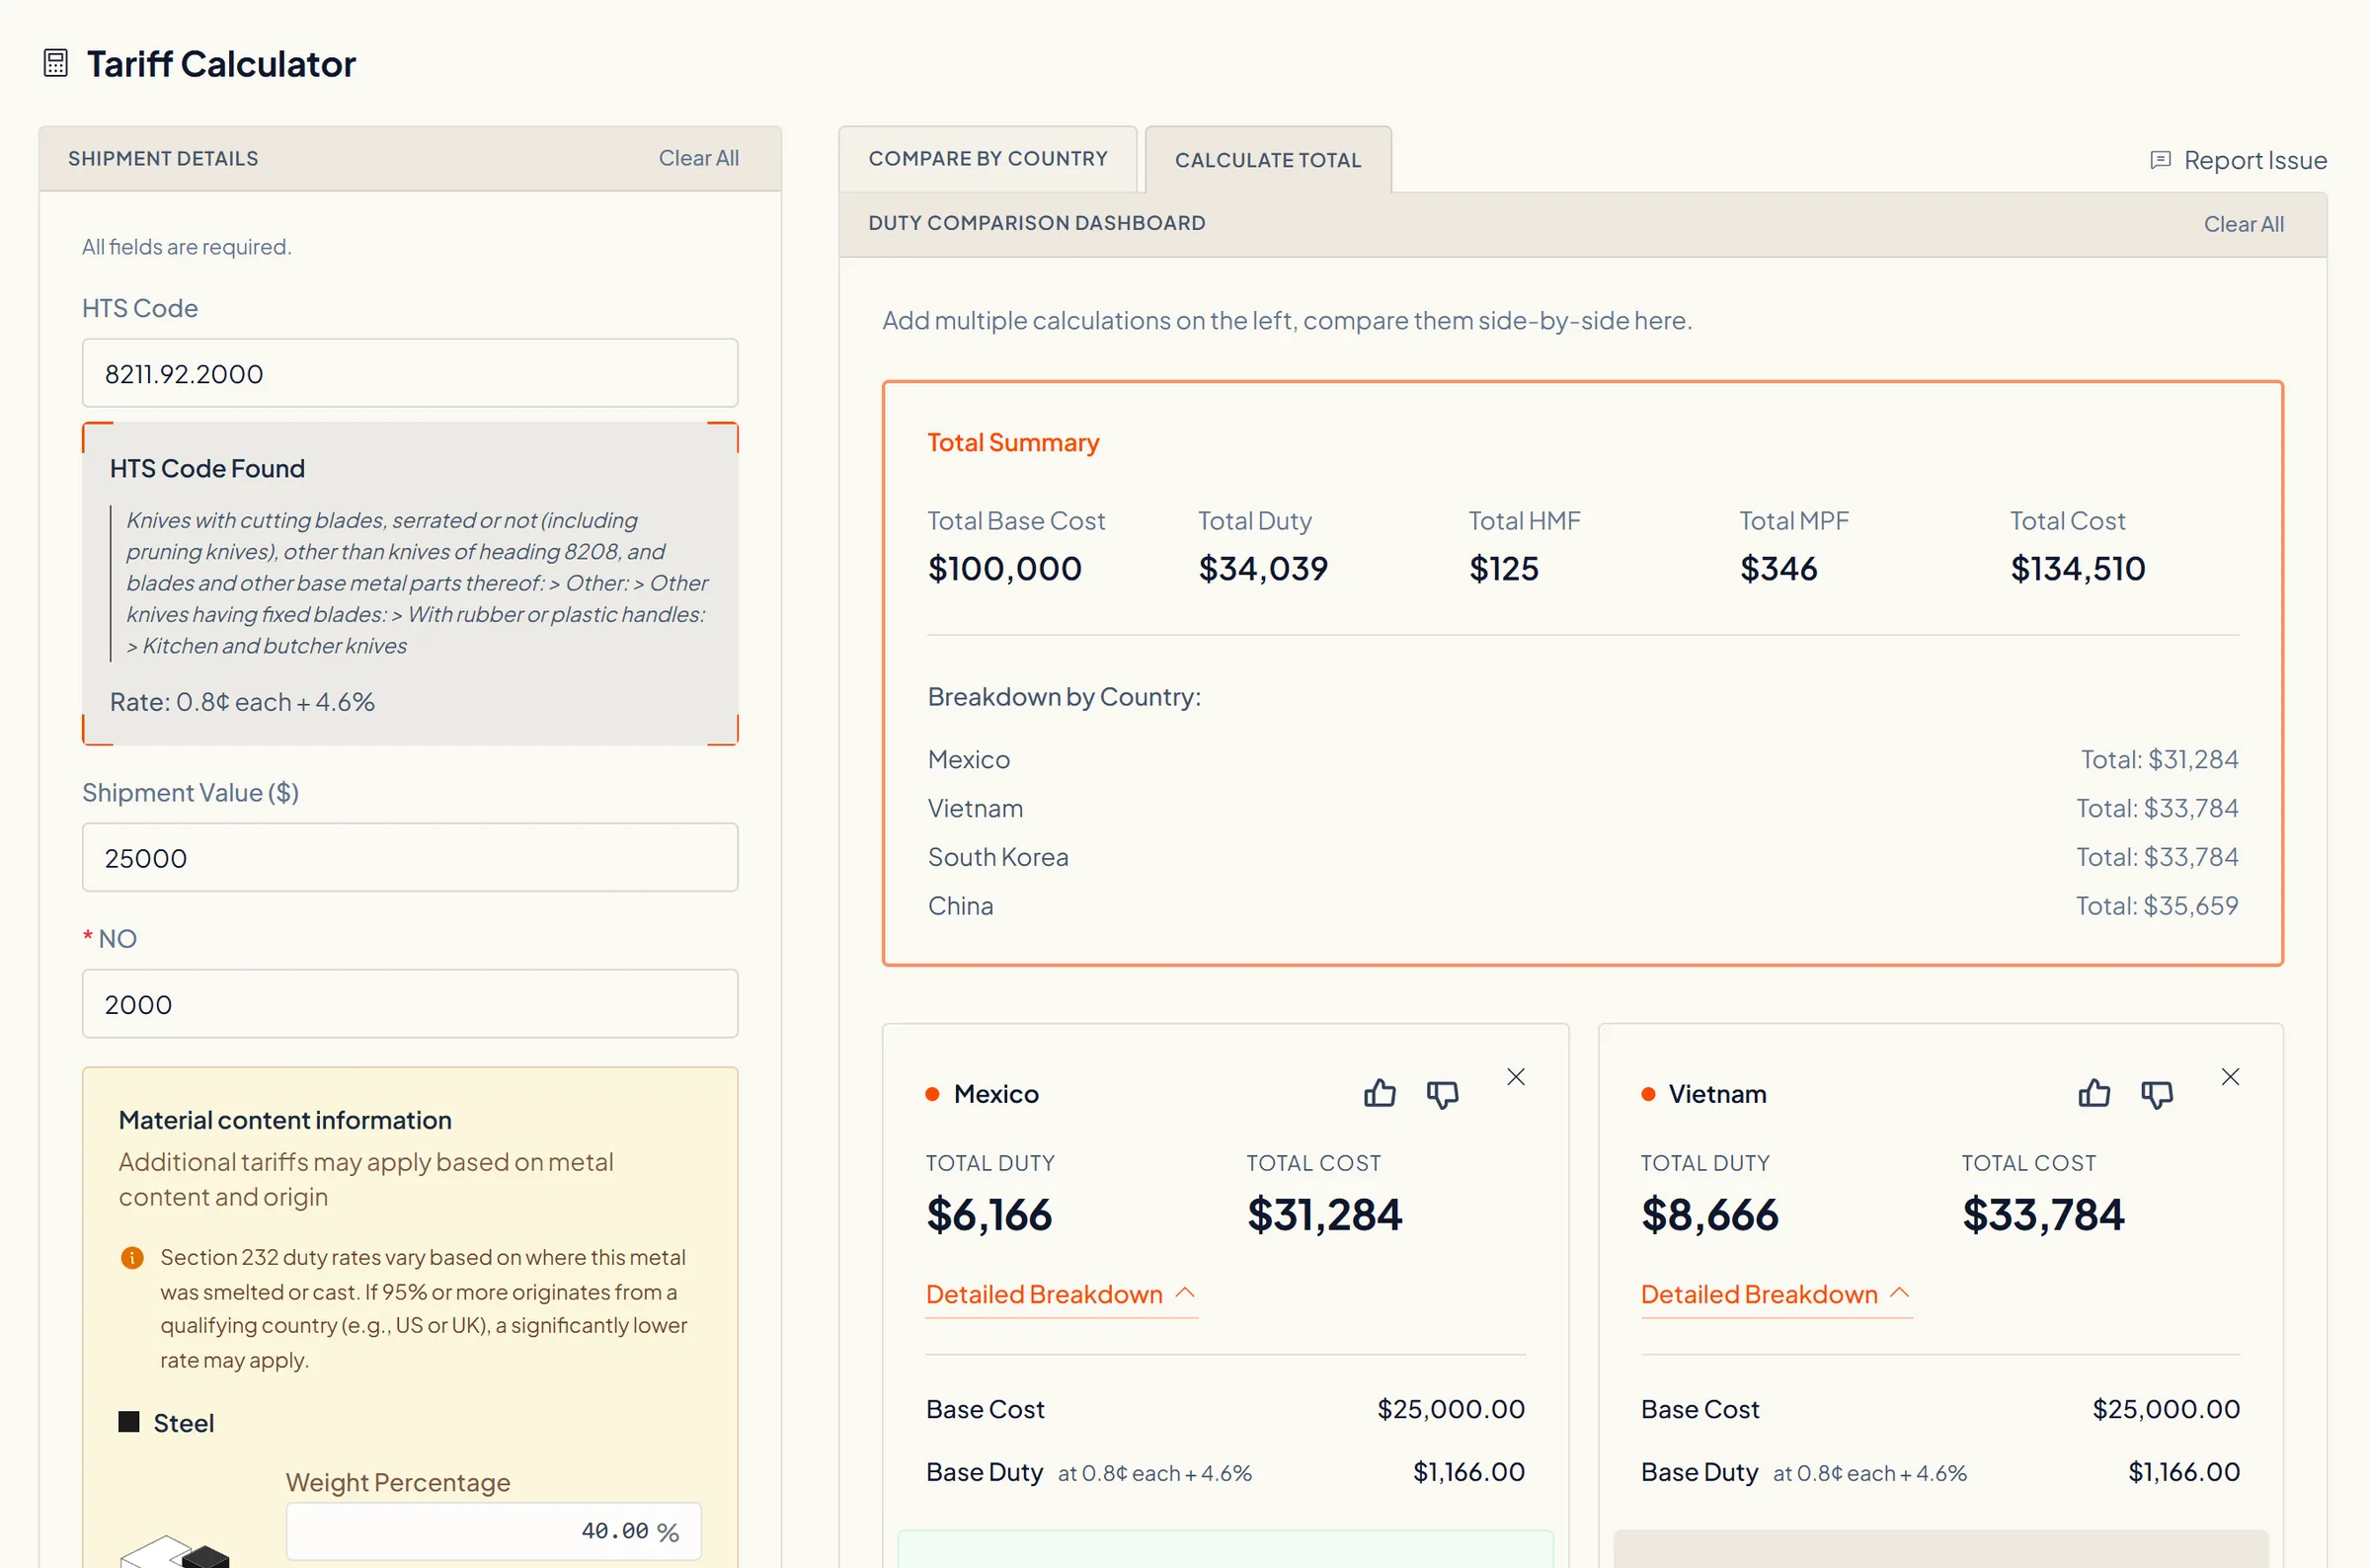Screen dimensions: 2370x1568
Task: Click the black Steel material square
Action: tap(129, 1422)
